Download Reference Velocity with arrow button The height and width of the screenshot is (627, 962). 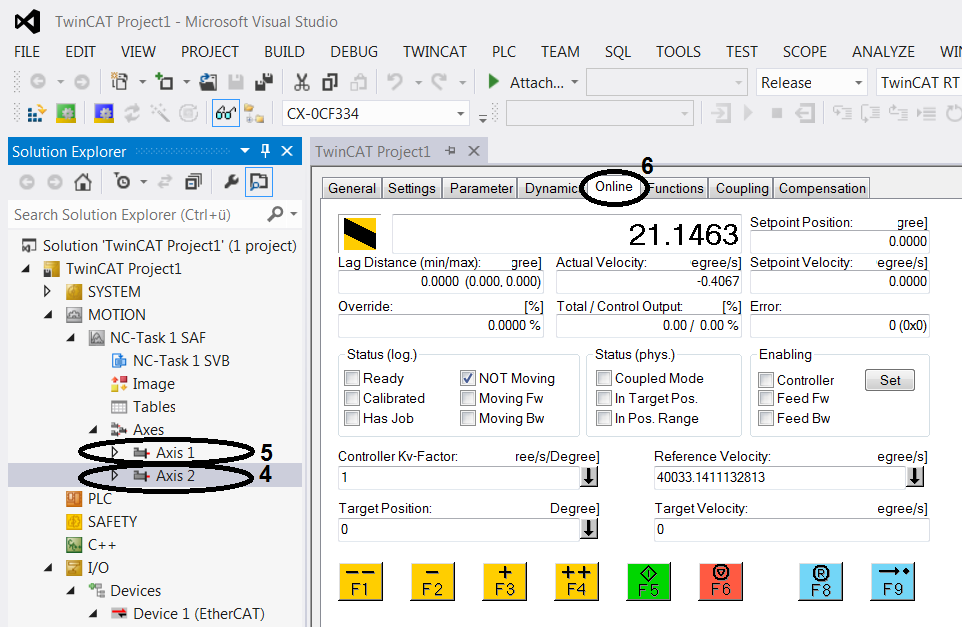[x=915, y=477]
